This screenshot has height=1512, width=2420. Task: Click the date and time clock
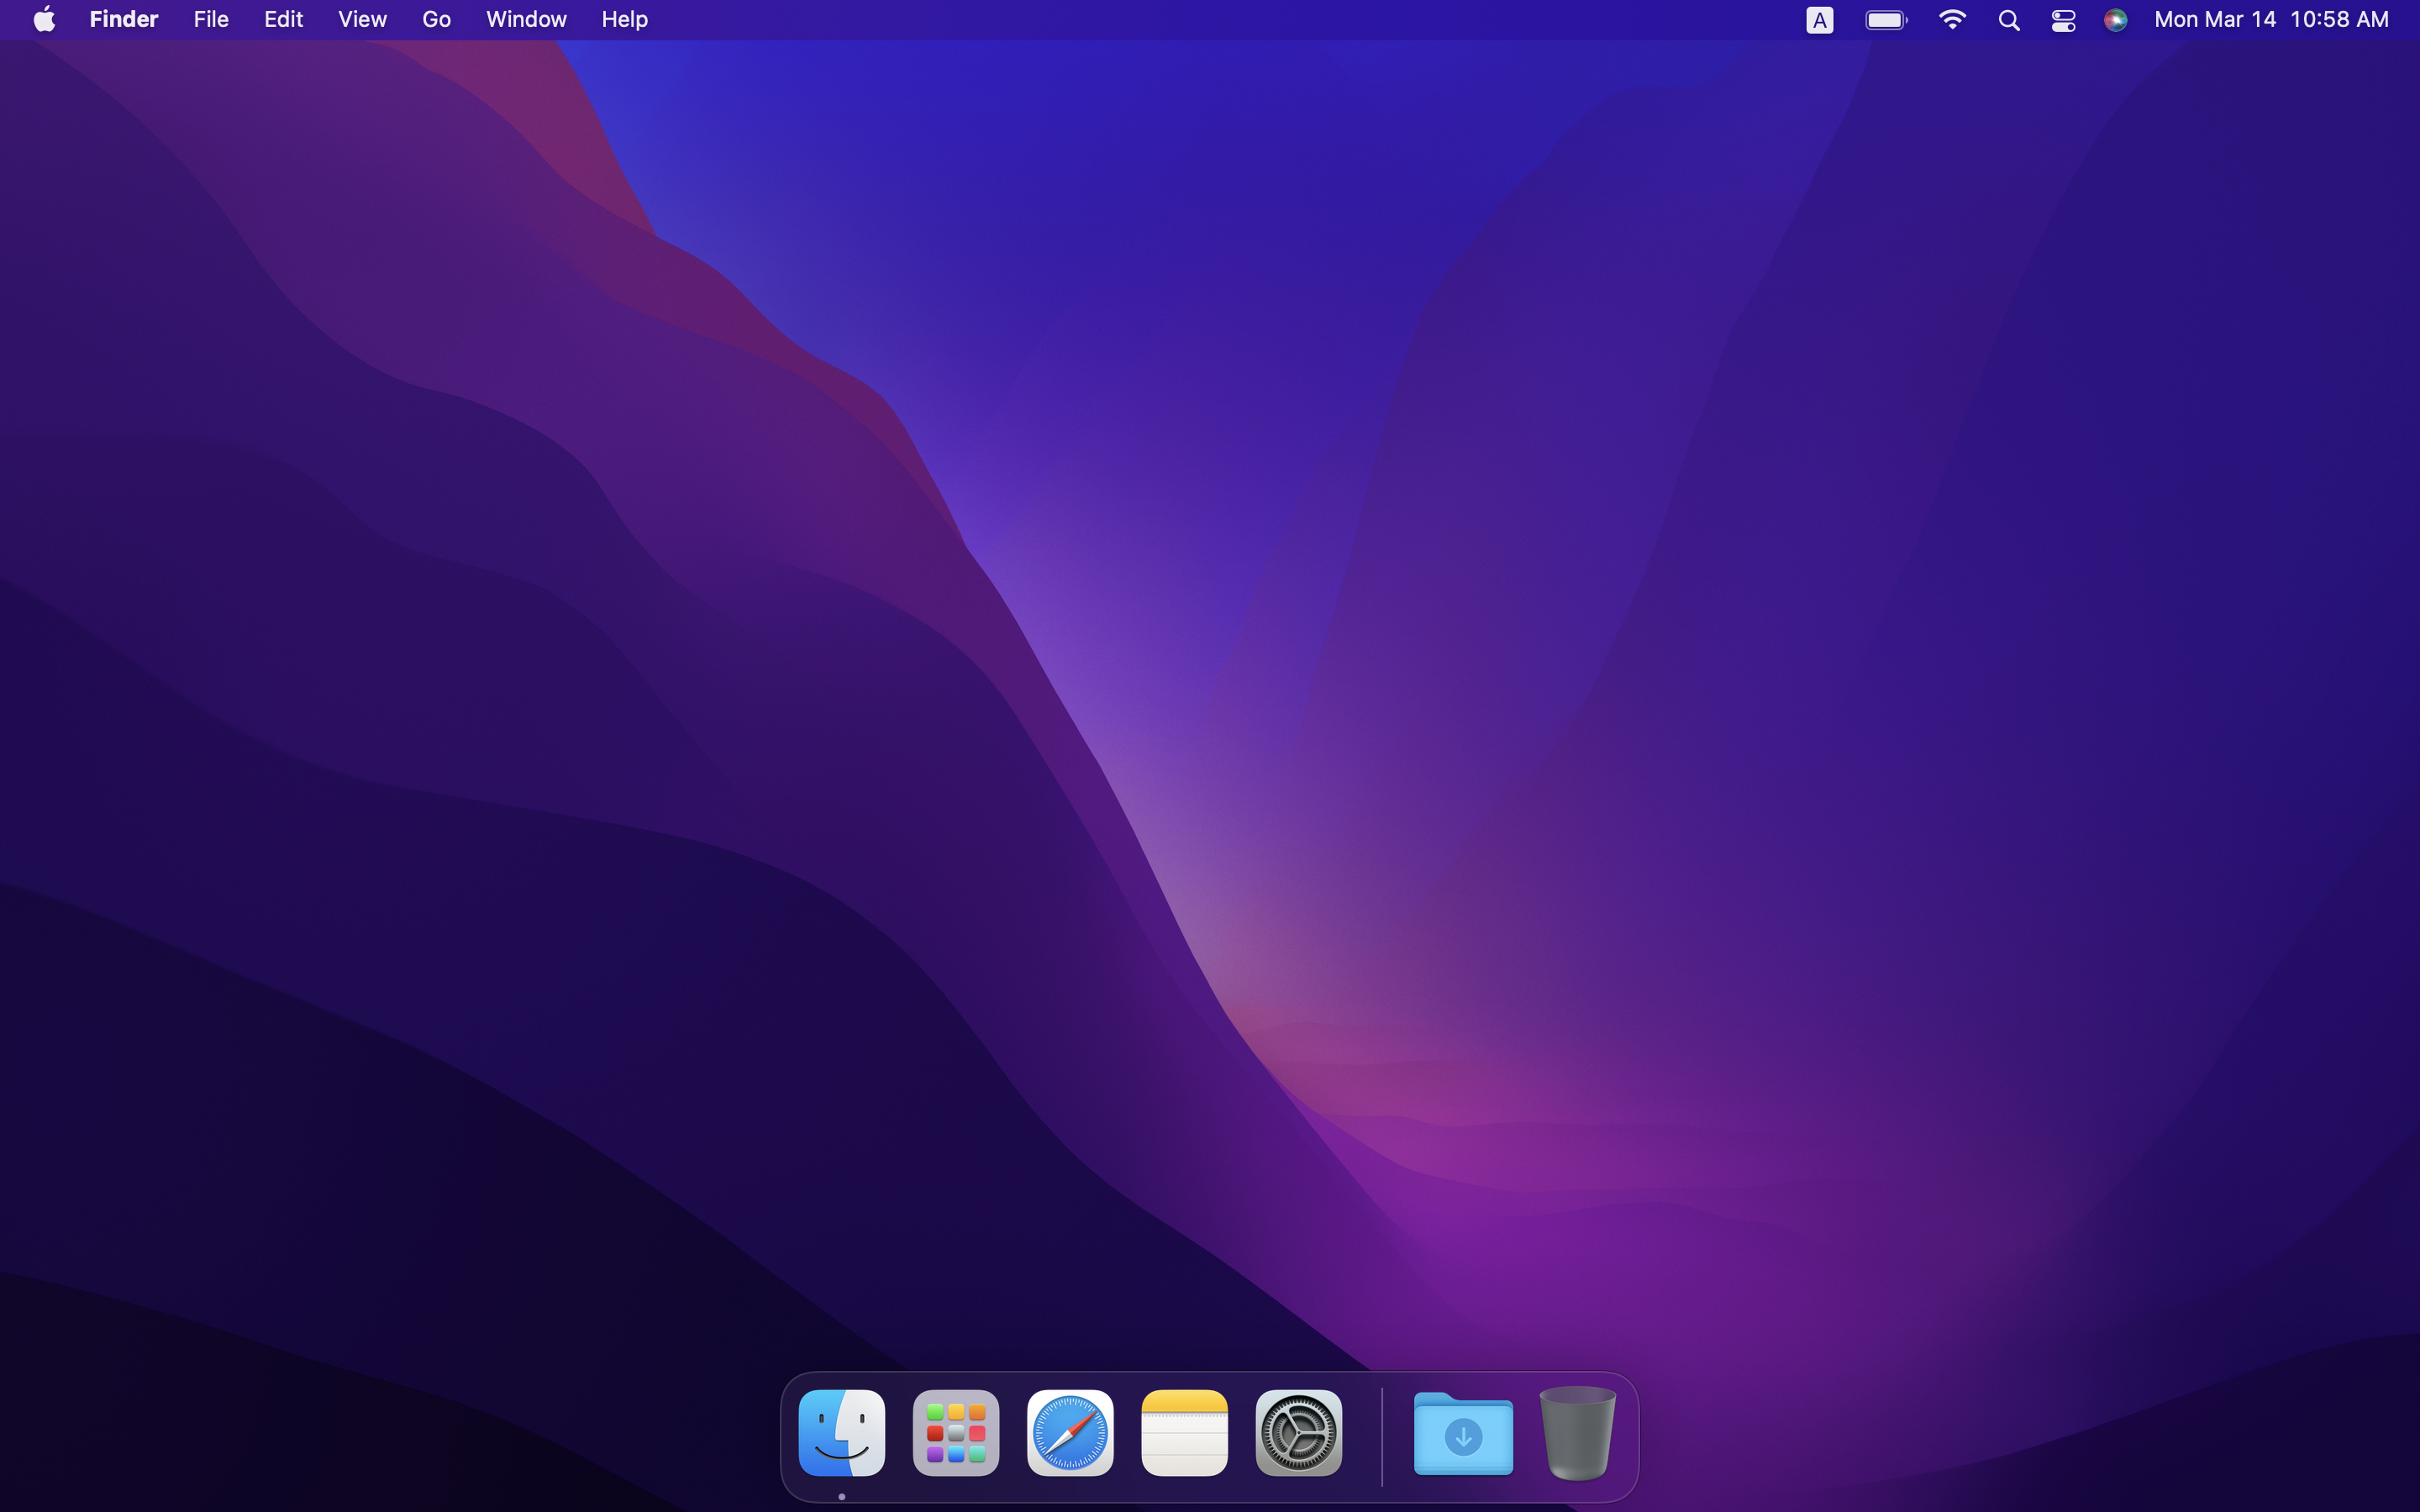click(x=2271, y=20)
